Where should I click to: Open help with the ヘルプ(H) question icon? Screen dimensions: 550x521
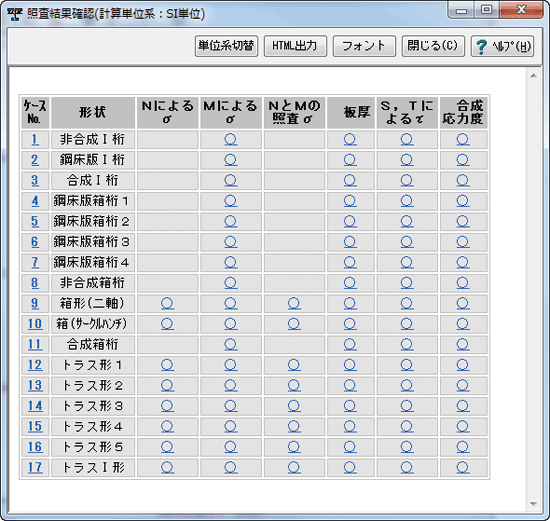click(x=502, y=46)
